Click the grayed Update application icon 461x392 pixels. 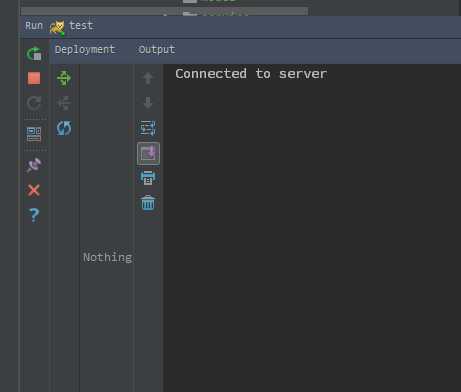pos(34,103)
